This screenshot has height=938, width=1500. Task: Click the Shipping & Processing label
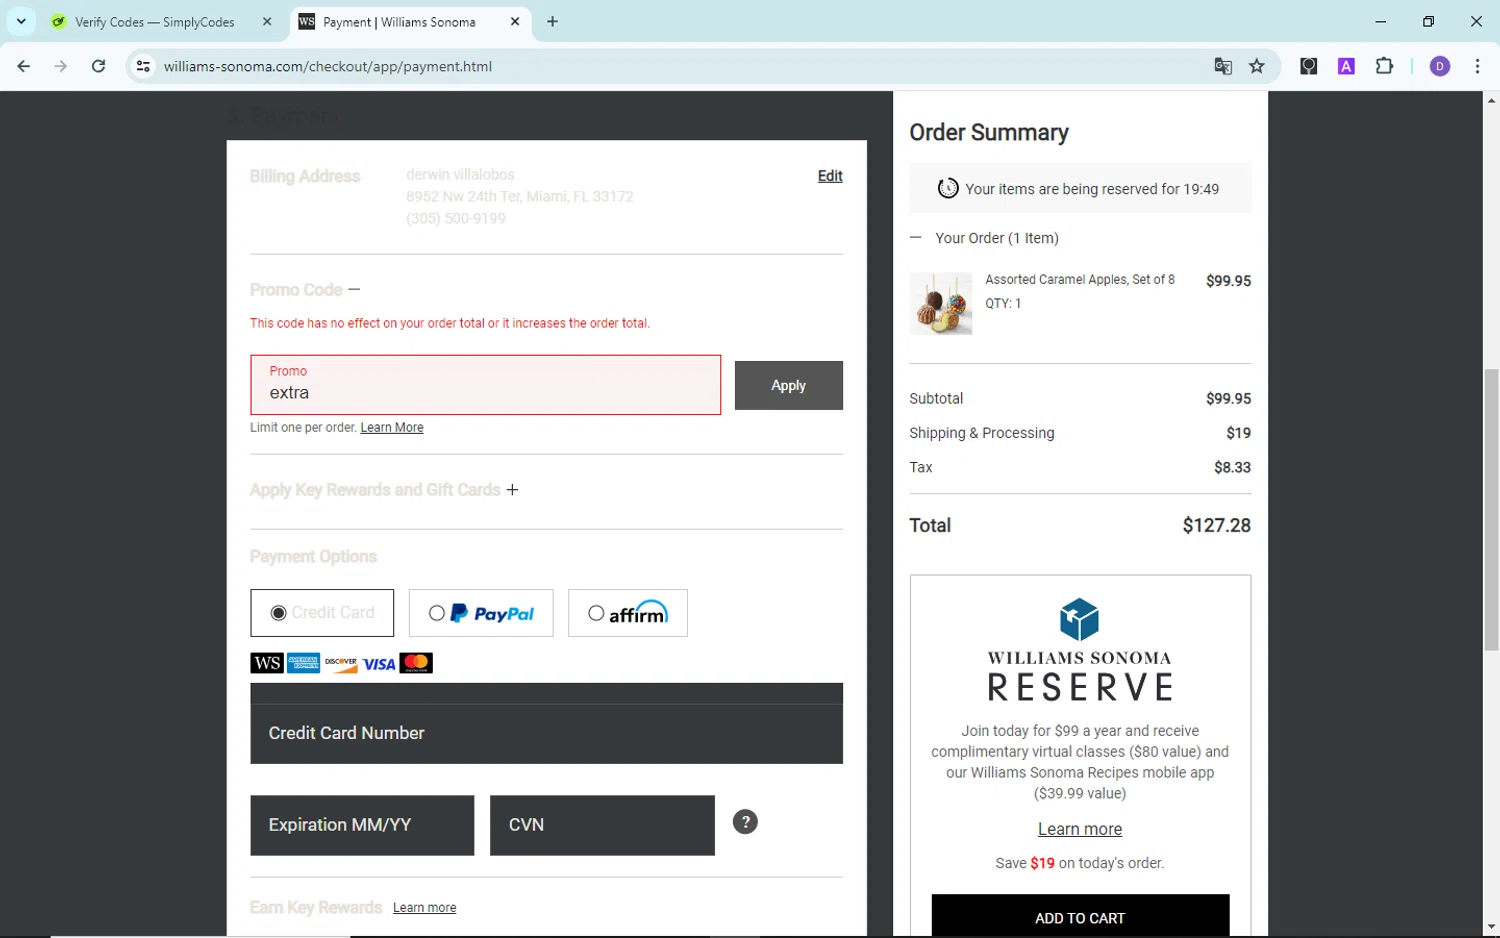click(981, 433)
